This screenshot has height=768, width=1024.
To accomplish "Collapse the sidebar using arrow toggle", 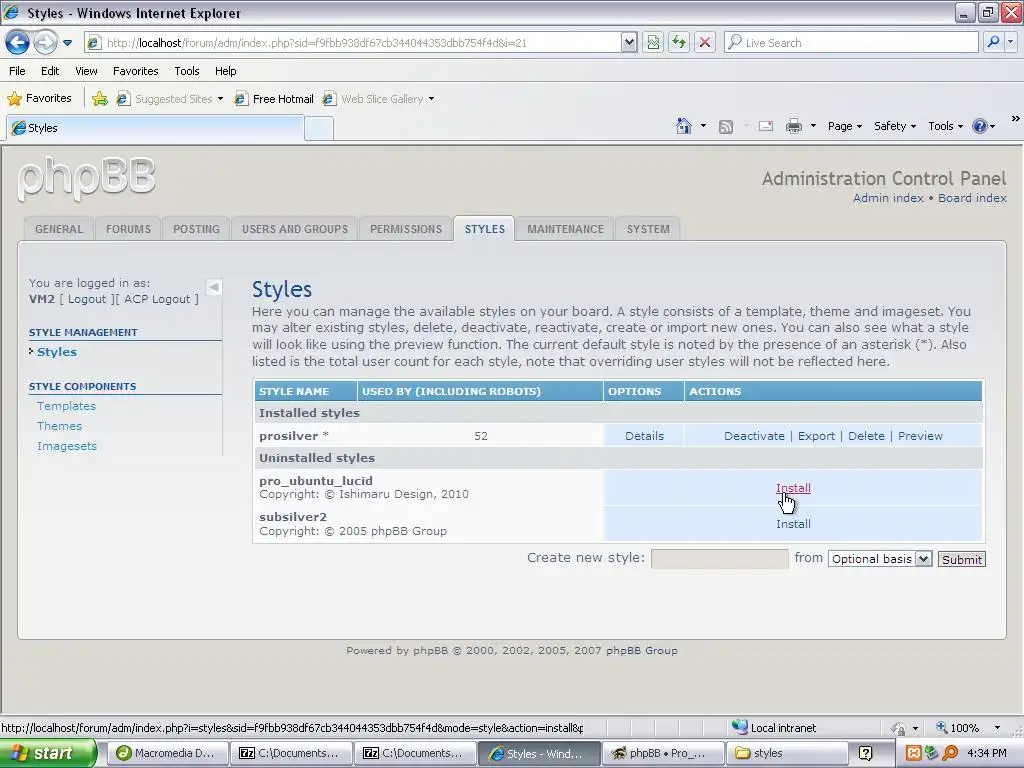I will pyautogui.click(x=214, y=287).
